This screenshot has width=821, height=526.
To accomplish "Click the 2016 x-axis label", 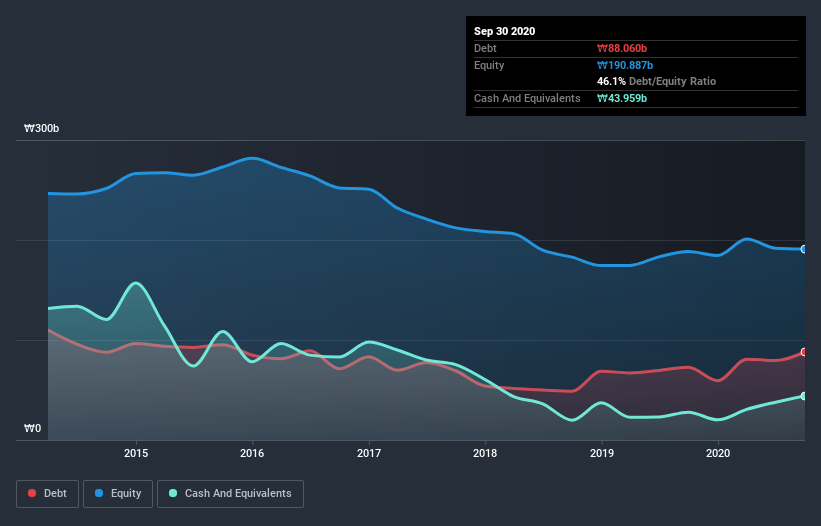I will (252, 453).
